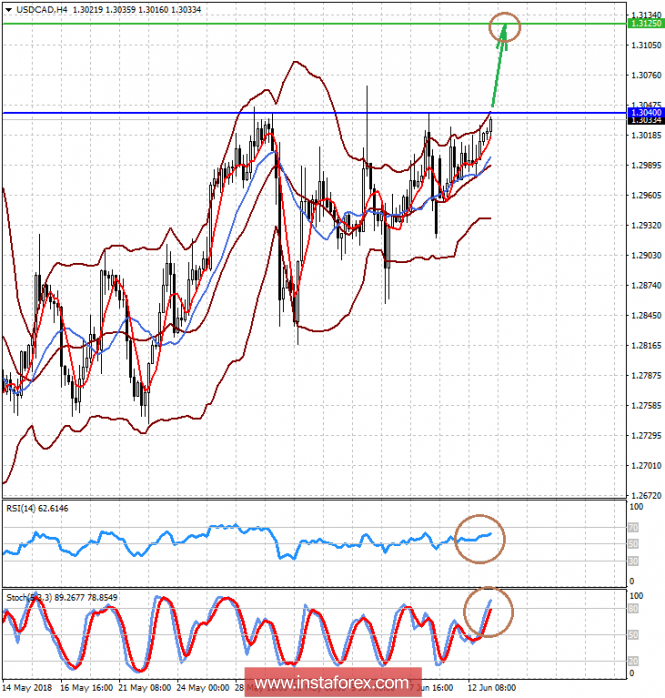Click the 70 level on the RSI scale

tap(633, 526)
